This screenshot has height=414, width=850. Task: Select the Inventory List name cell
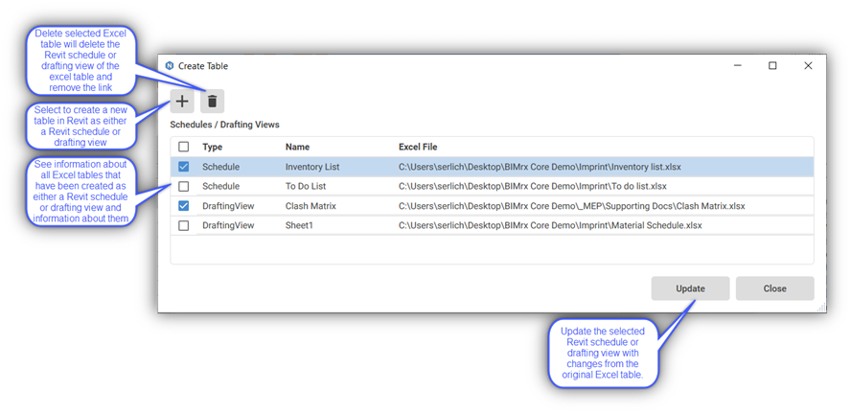[x=312, y=167]
